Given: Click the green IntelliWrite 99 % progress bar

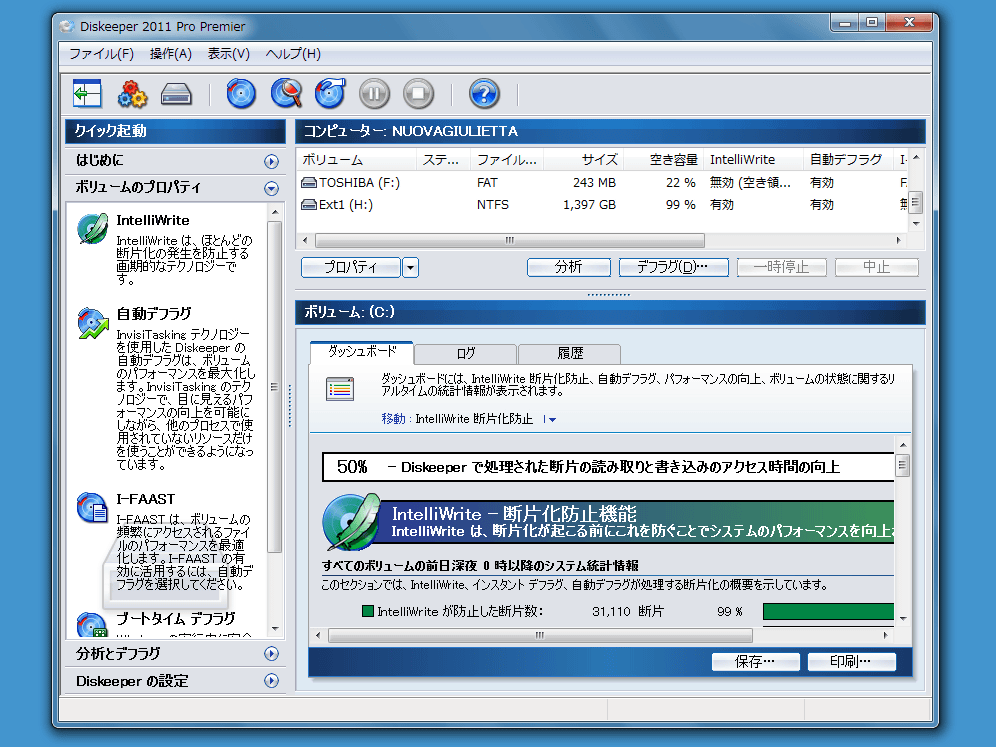Looking at the screenshot, I should coord(828,612).
